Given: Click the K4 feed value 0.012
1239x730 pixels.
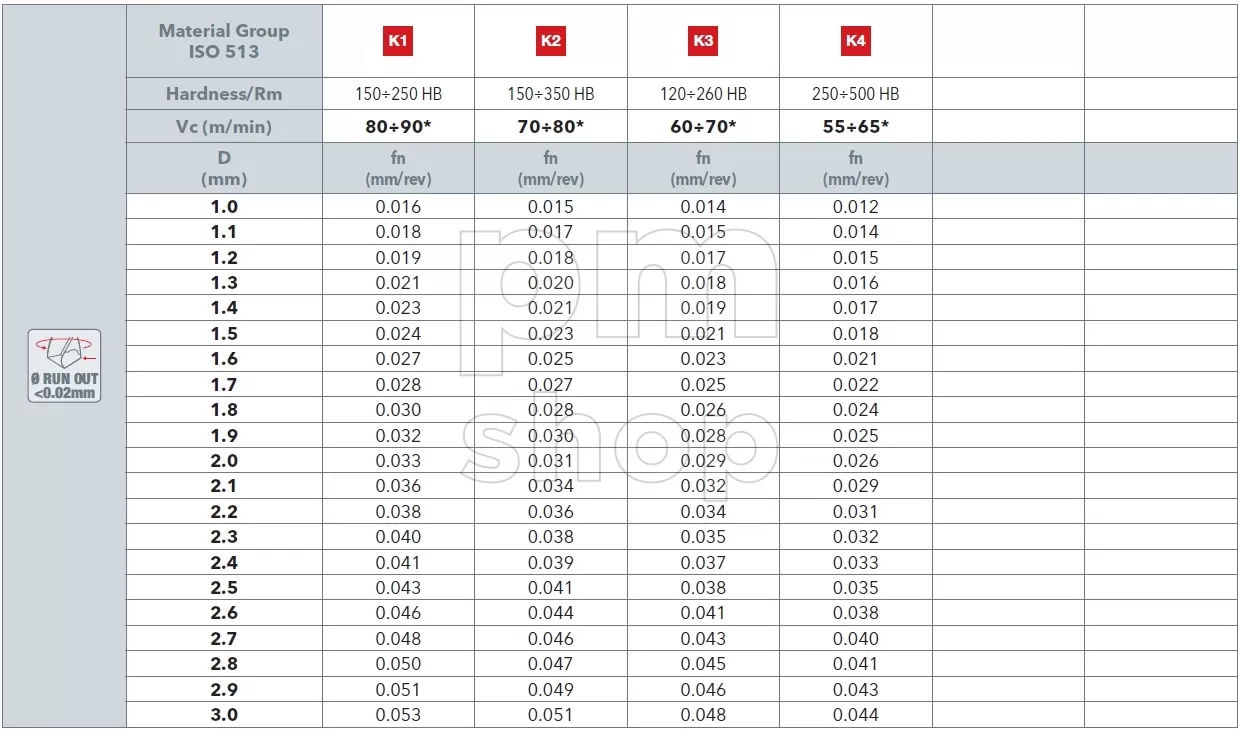Looking at the screenshot, I should click(856, 207).
